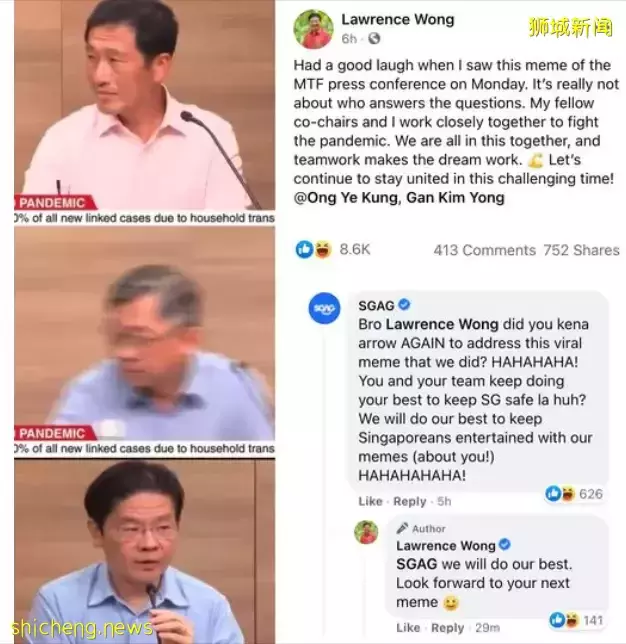
Task: Open Lawrence Wong's profile picture in post header
Action: [313, 29]
